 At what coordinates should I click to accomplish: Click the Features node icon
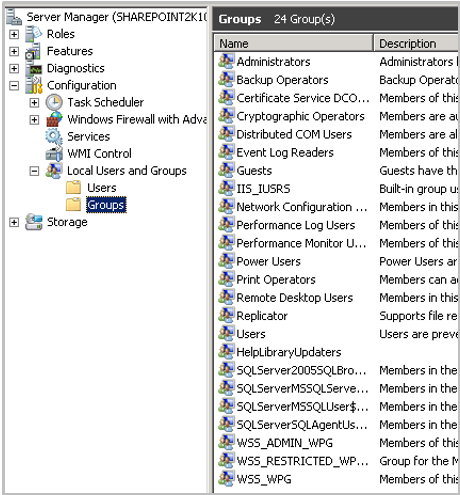coord(33,51)
